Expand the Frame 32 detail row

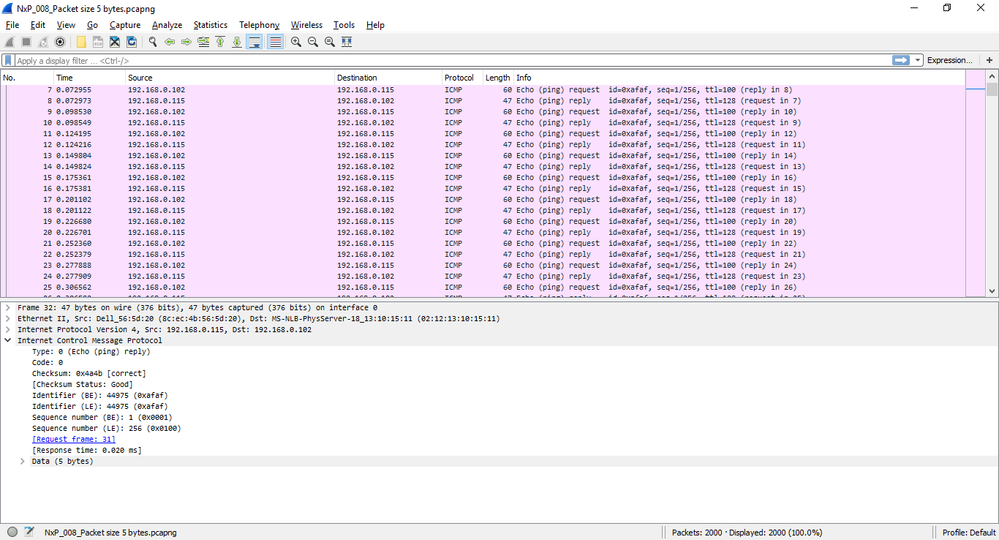(8, 308)
